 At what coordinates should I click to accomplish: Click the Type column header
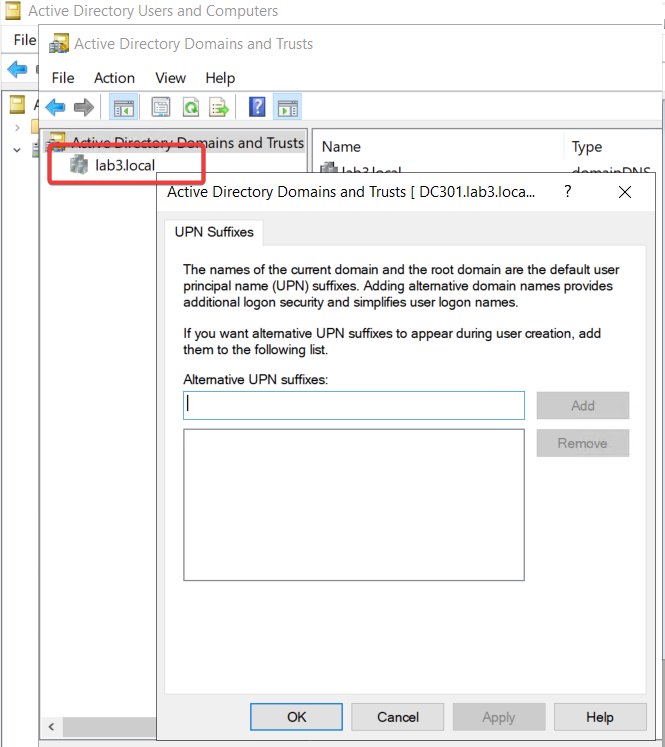click(587, 147)
